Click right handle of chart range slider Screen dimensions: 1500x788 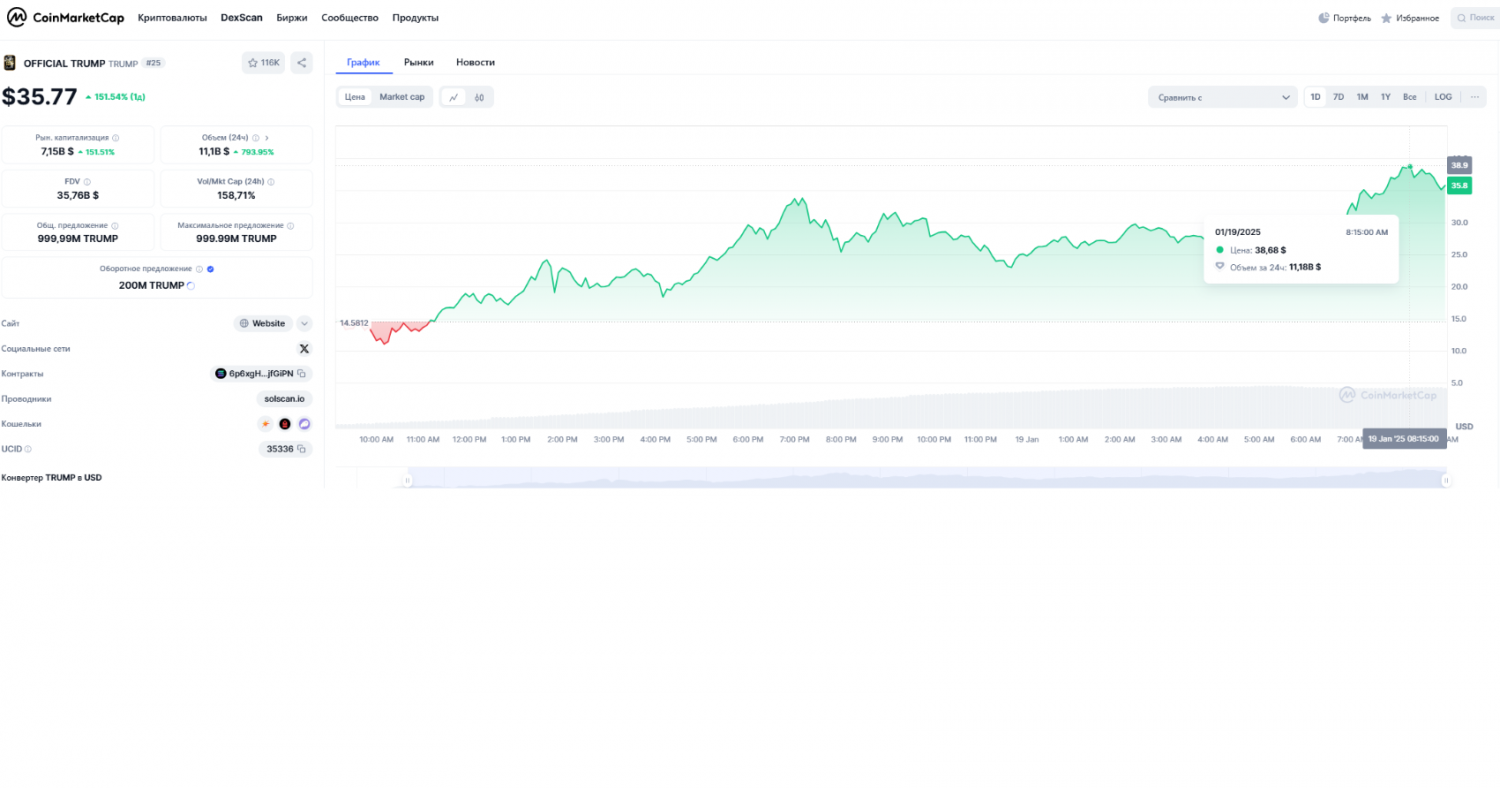coord(1446,481)
